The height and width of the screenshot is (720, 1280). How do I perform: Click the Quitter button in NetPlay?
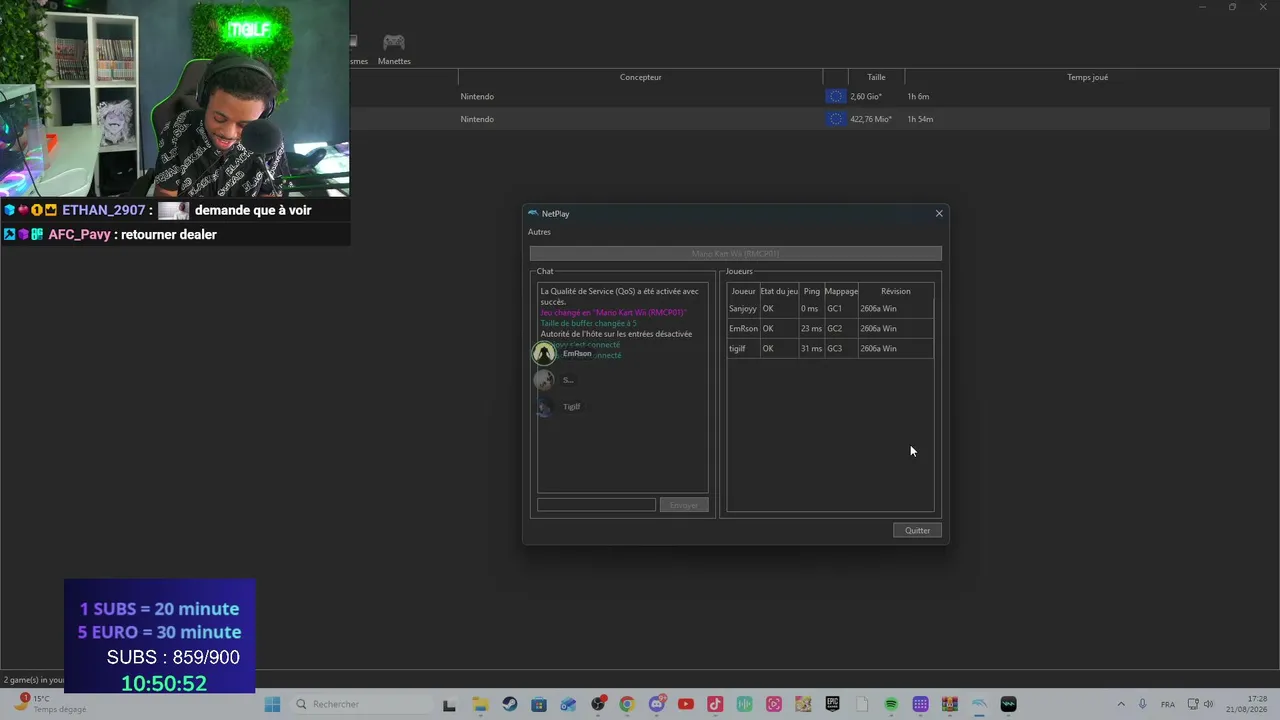coord(917,530)
